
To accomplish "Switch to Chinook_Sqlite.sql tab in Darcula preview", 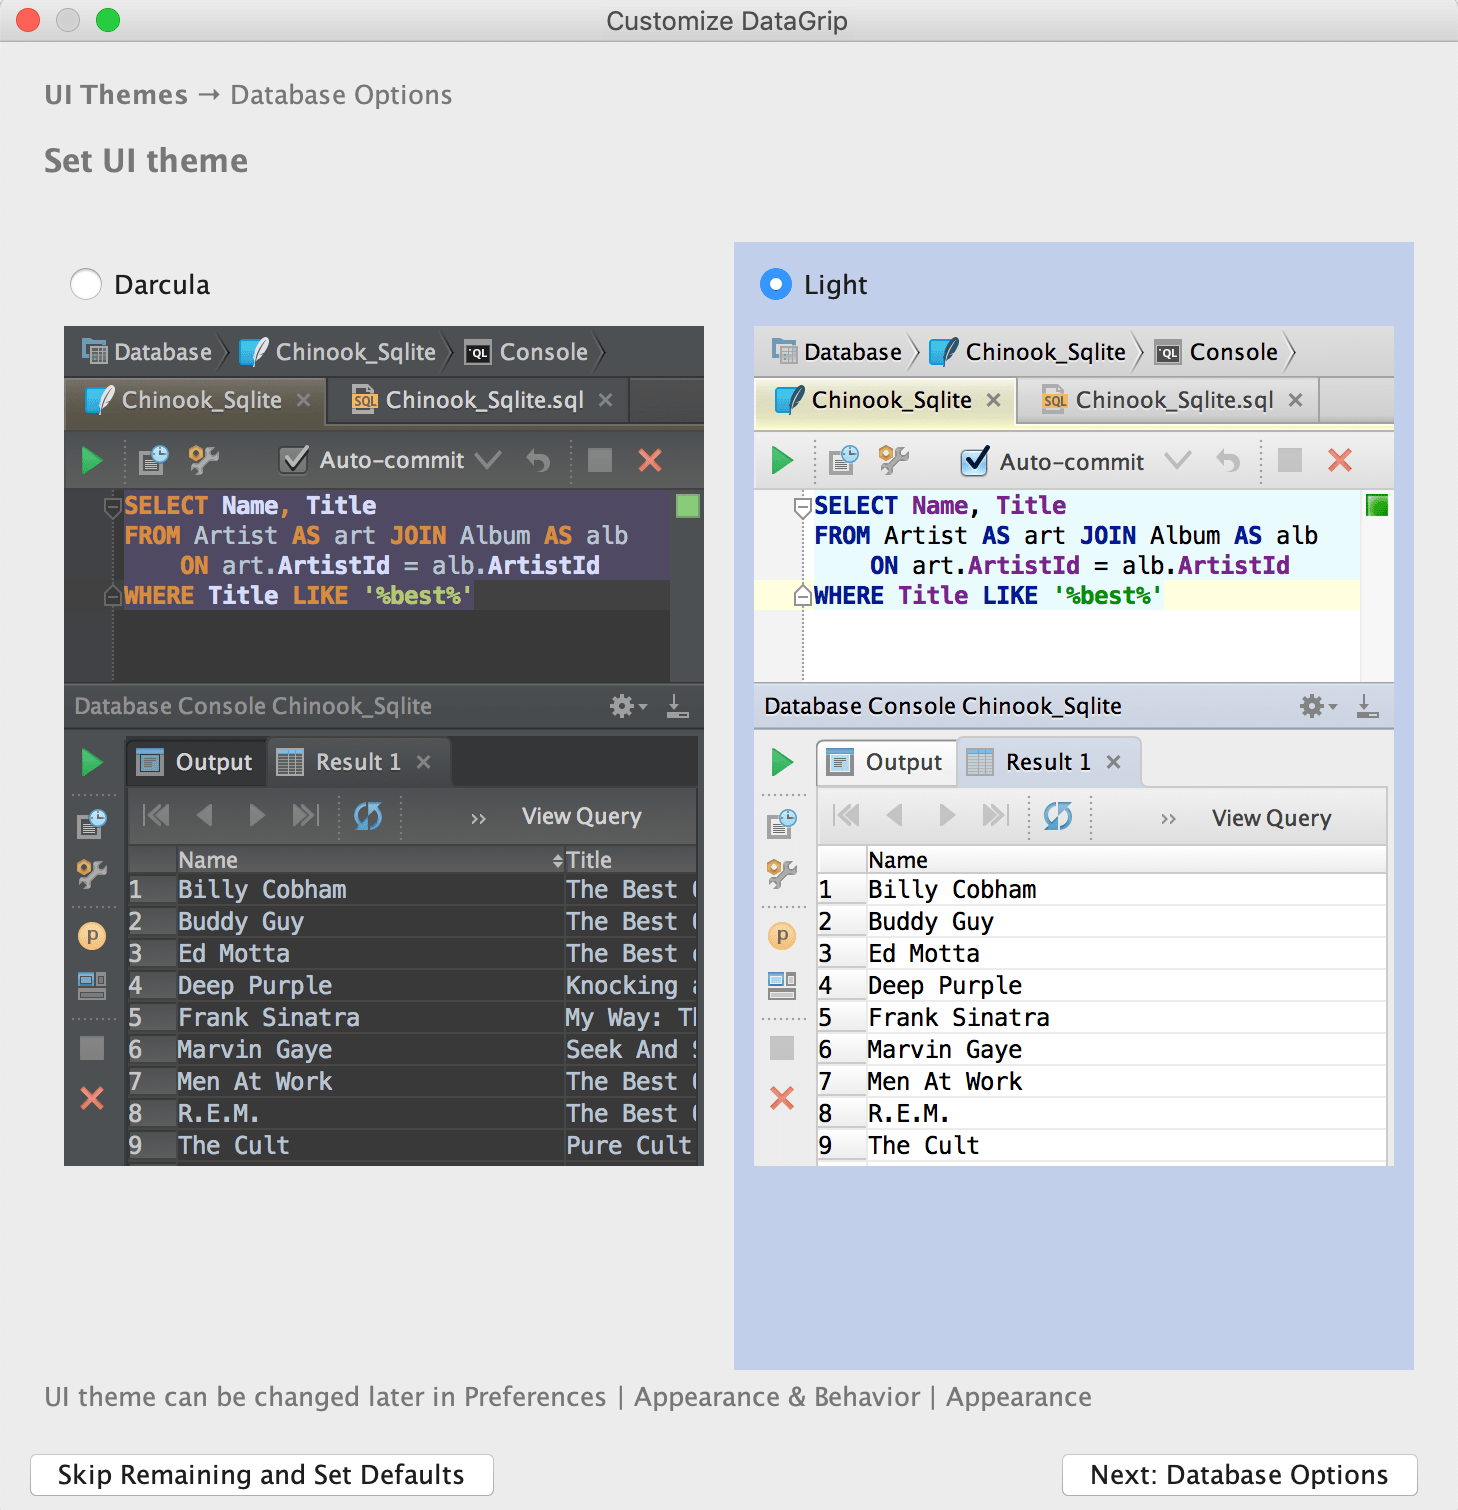I will [480, 401].
